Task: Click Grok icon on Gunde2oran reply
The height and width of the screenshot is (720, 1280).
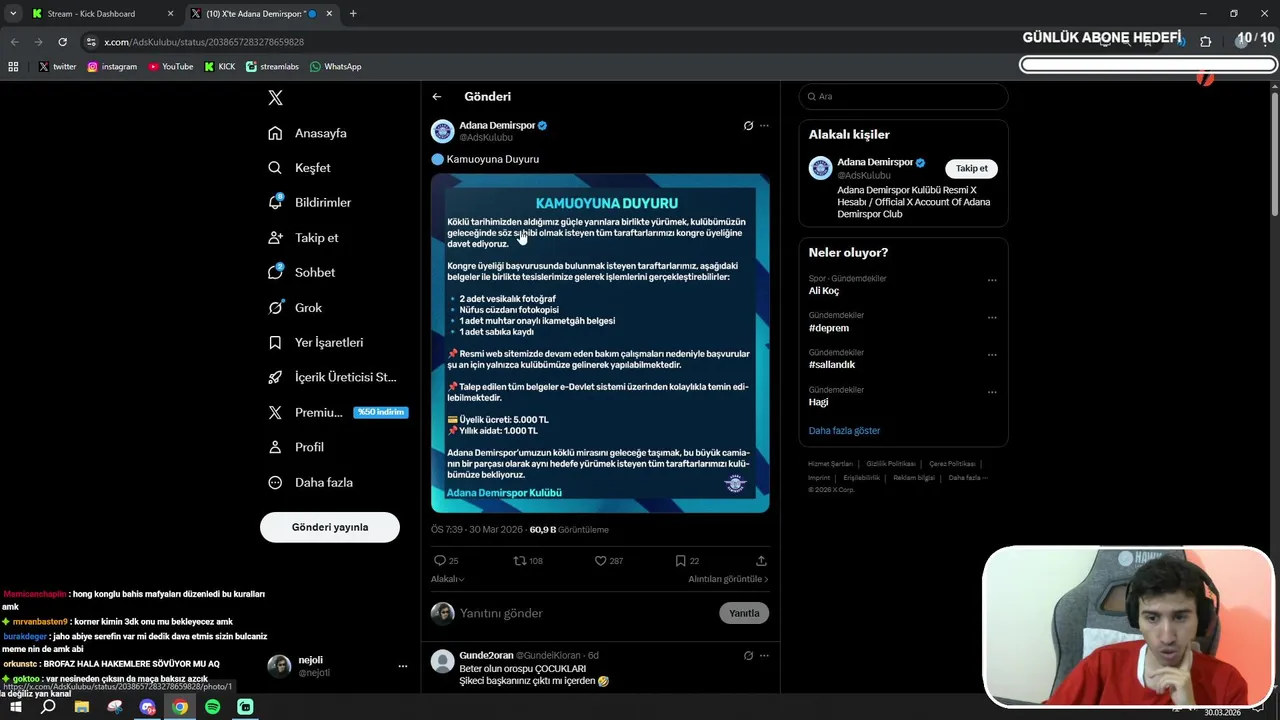Action: coord(748,656)
